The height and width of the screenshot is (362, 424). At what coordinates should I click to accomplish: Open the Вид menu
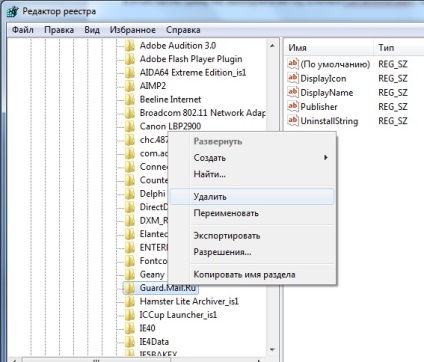[92, 30]
